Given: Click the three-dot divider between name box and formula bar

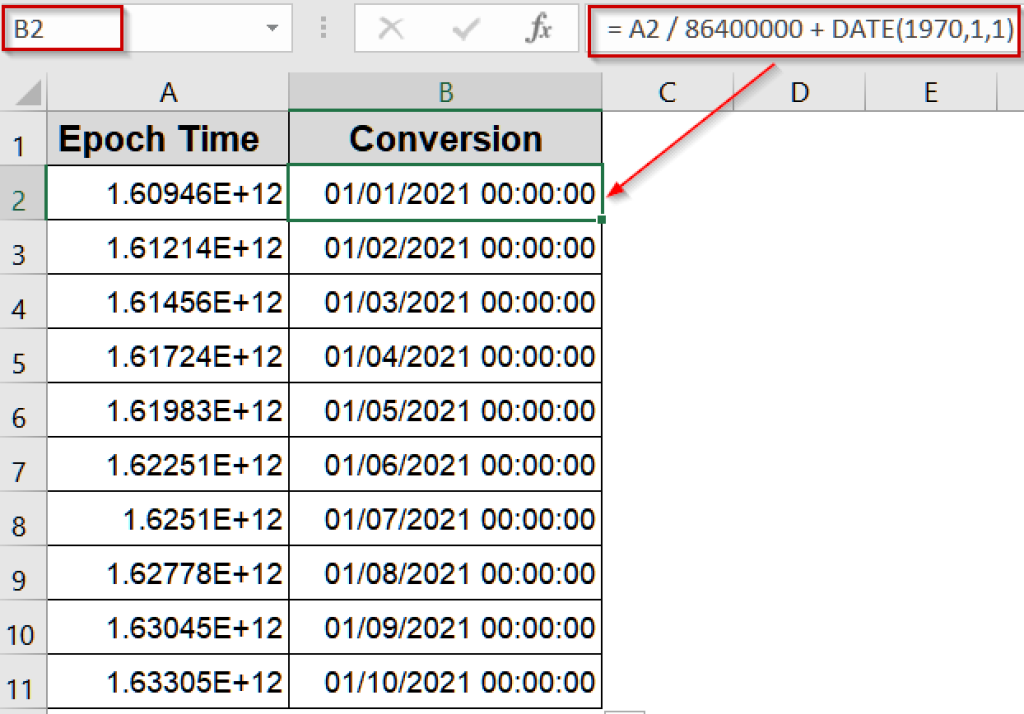Looking at the screenshot, I should pyautogui.click(x=323, y=29).
